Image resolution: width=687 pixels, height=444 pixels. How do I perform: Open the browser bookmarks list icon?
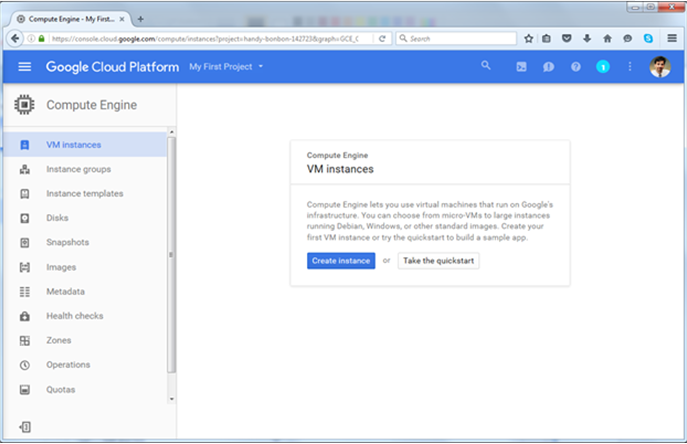tap(546, 39)
